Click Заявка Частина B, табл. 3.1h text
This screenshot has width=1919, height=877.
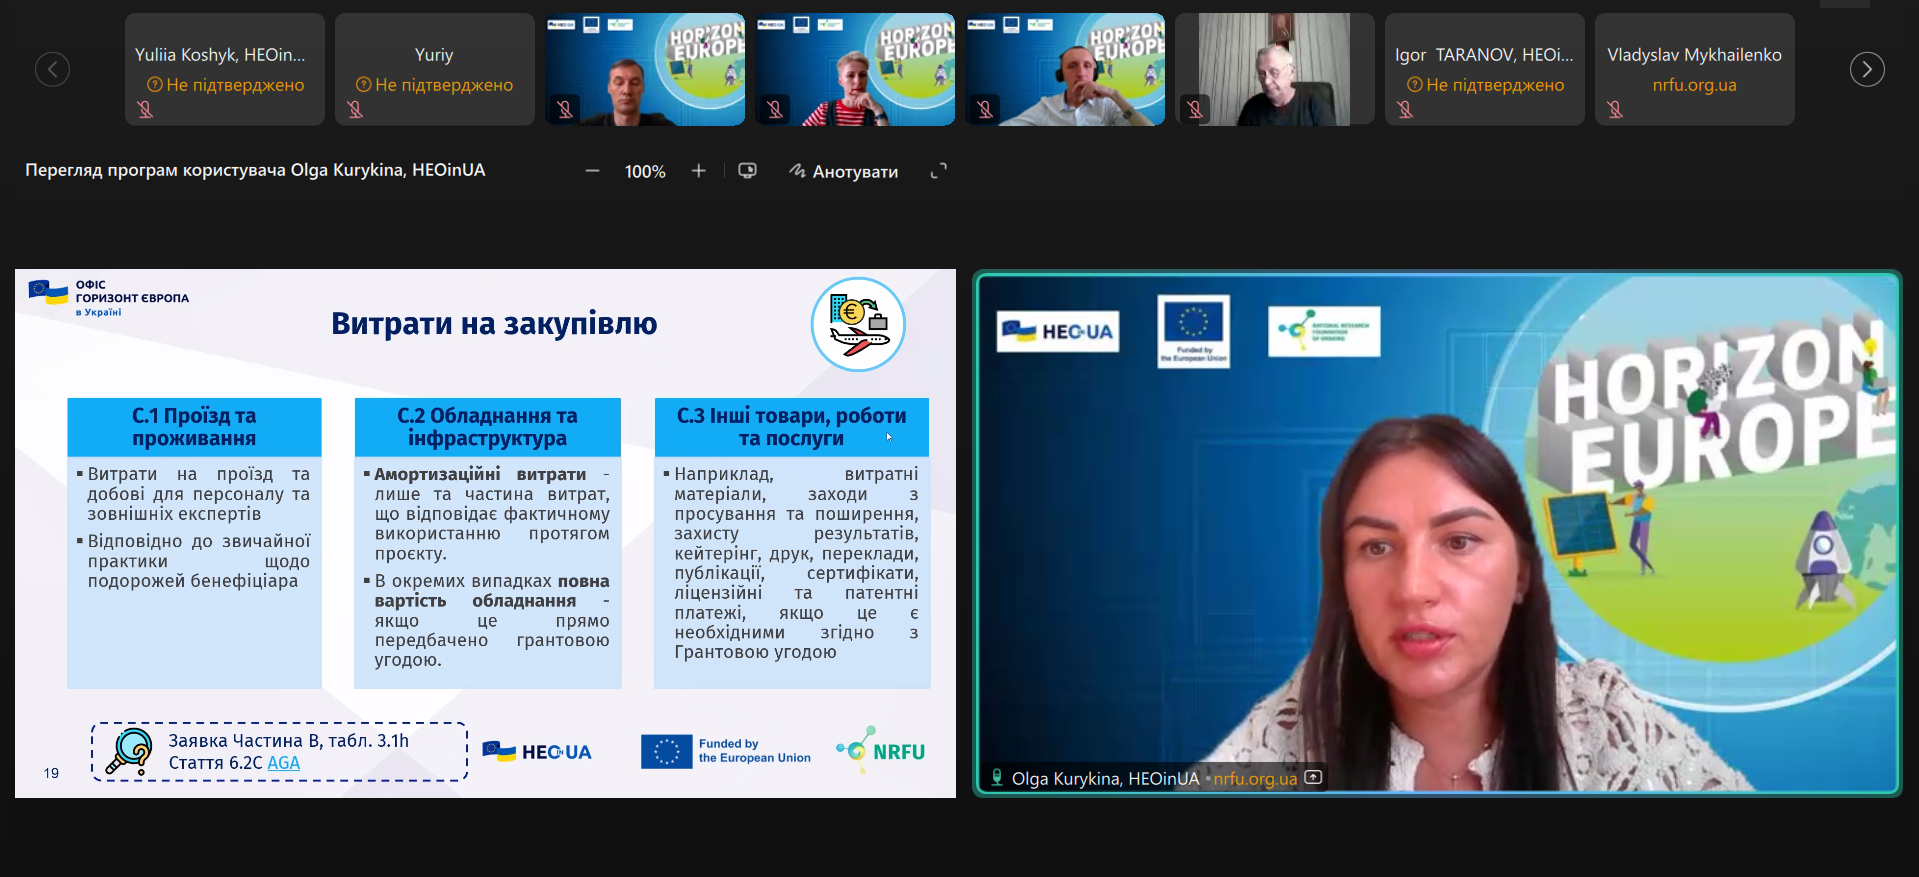288,741
